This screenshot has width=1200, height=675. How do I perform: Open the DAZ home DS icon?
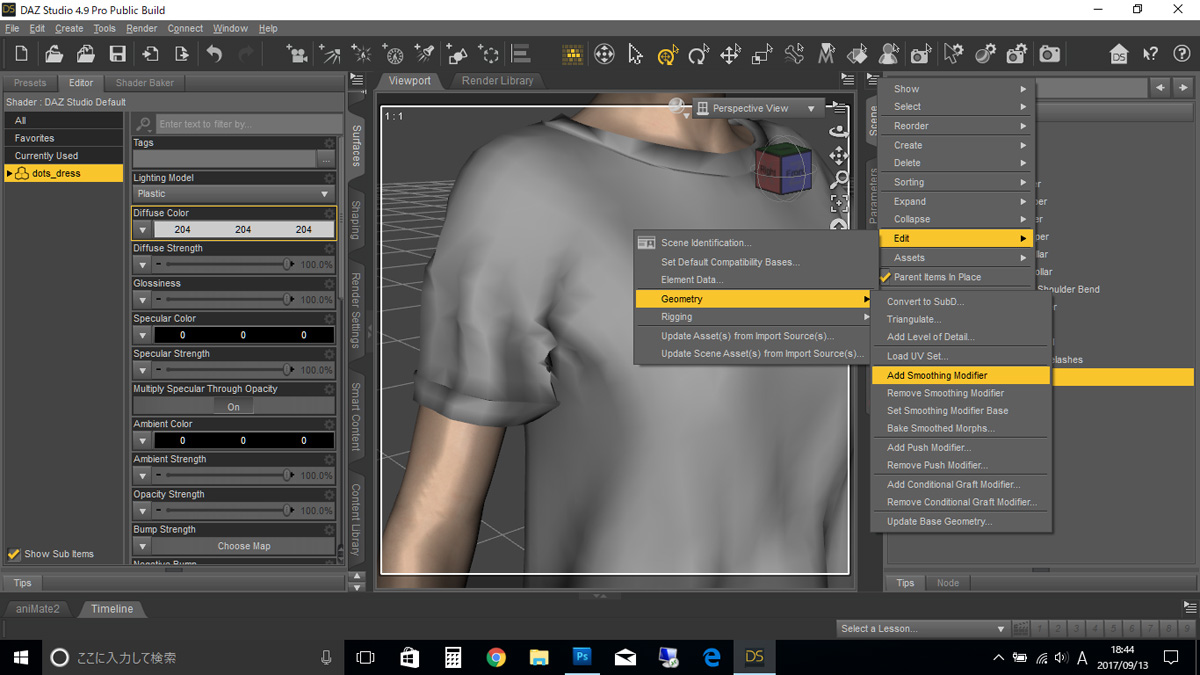coord(1119,54)
